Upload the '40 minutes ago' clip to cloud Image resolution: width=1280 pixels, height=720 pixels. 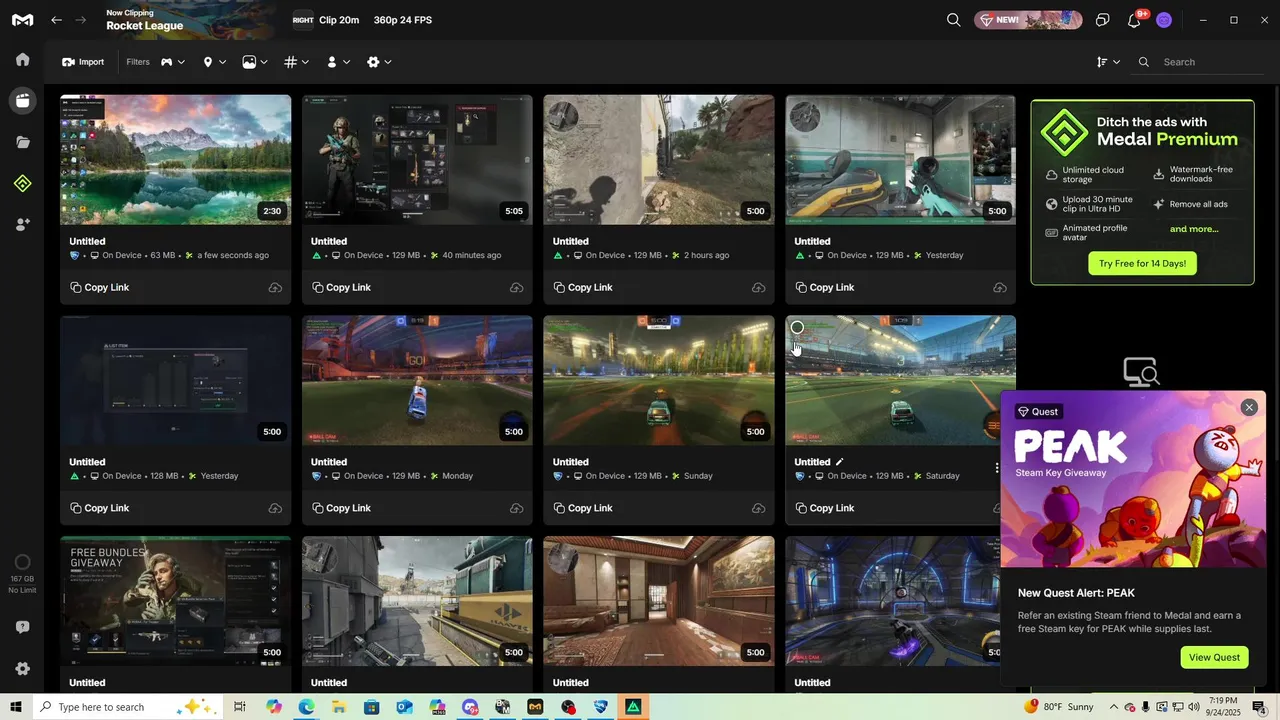coord(516,288)
